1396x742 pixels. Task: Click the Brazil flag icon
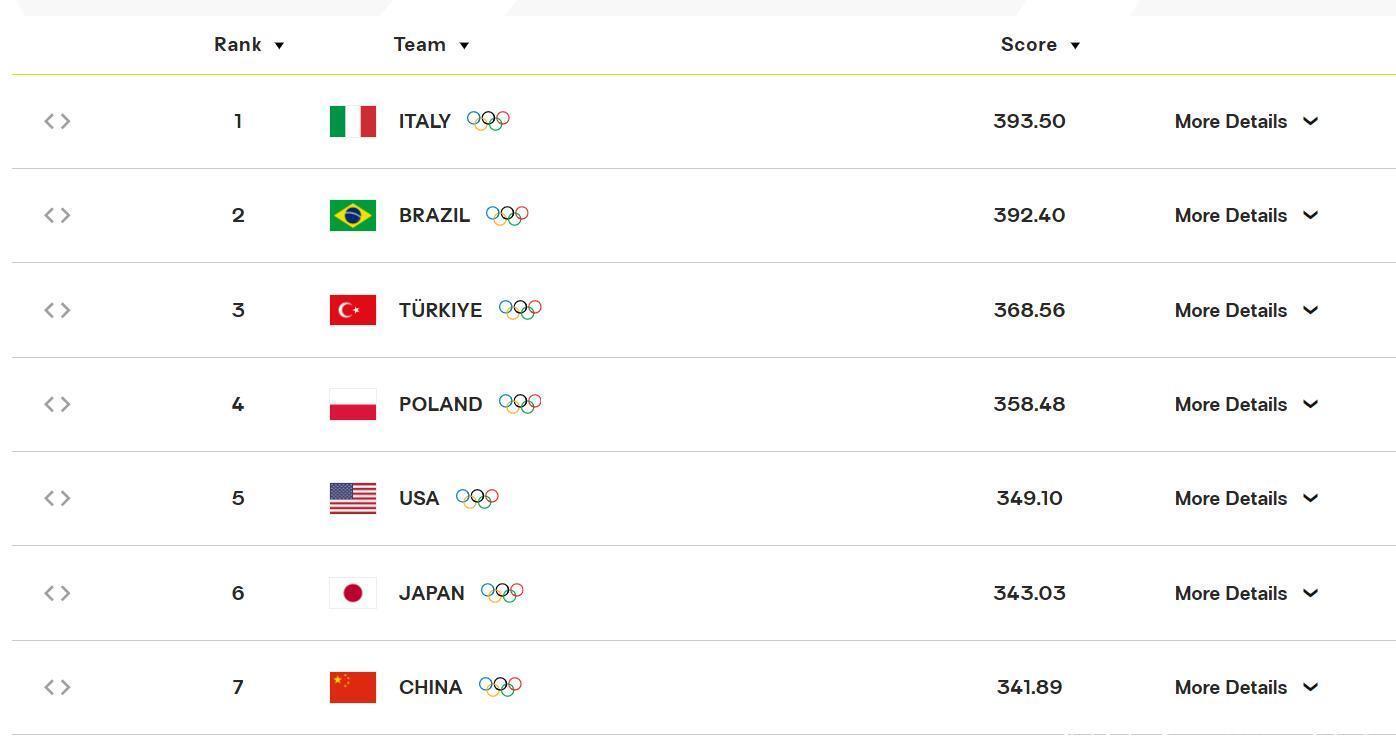352,215
